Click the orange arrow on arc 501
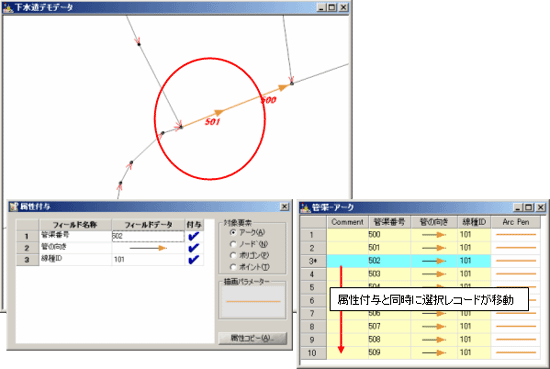550x369 pixels. pyautogui.click(x=219, y=112)
